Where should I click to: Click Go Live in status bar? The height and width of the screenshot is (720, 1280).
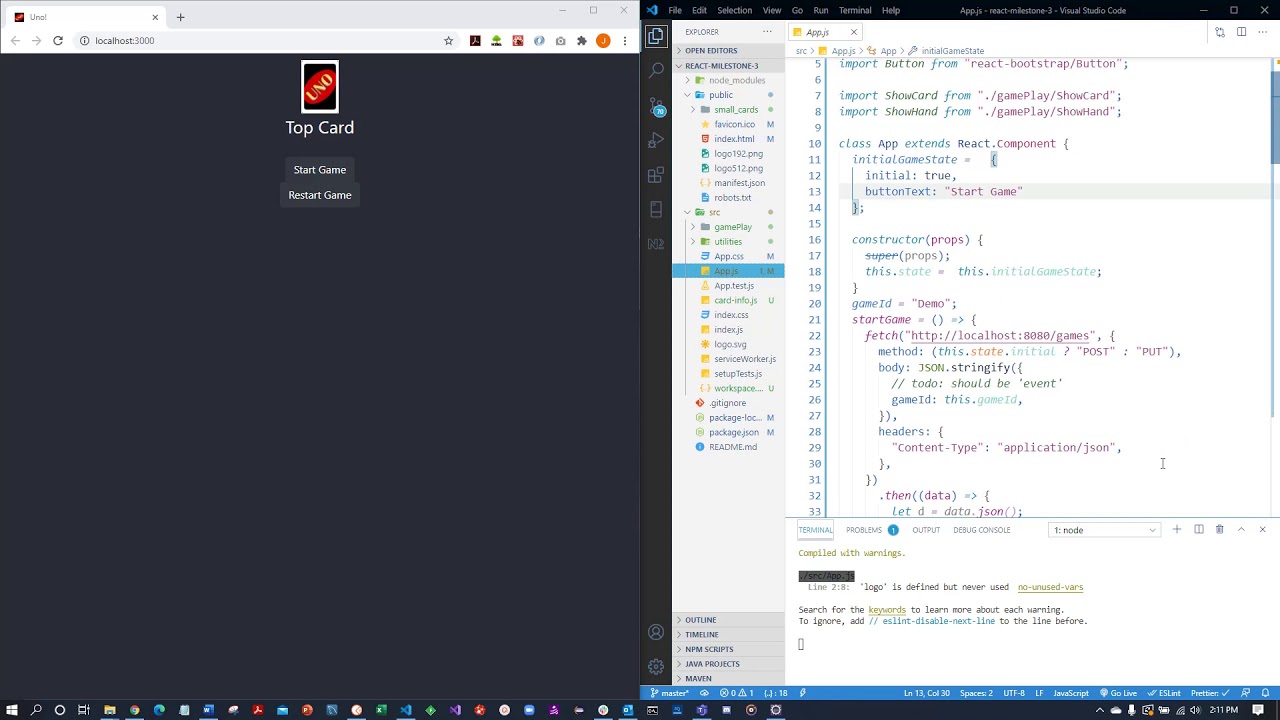pos(1118,693)
